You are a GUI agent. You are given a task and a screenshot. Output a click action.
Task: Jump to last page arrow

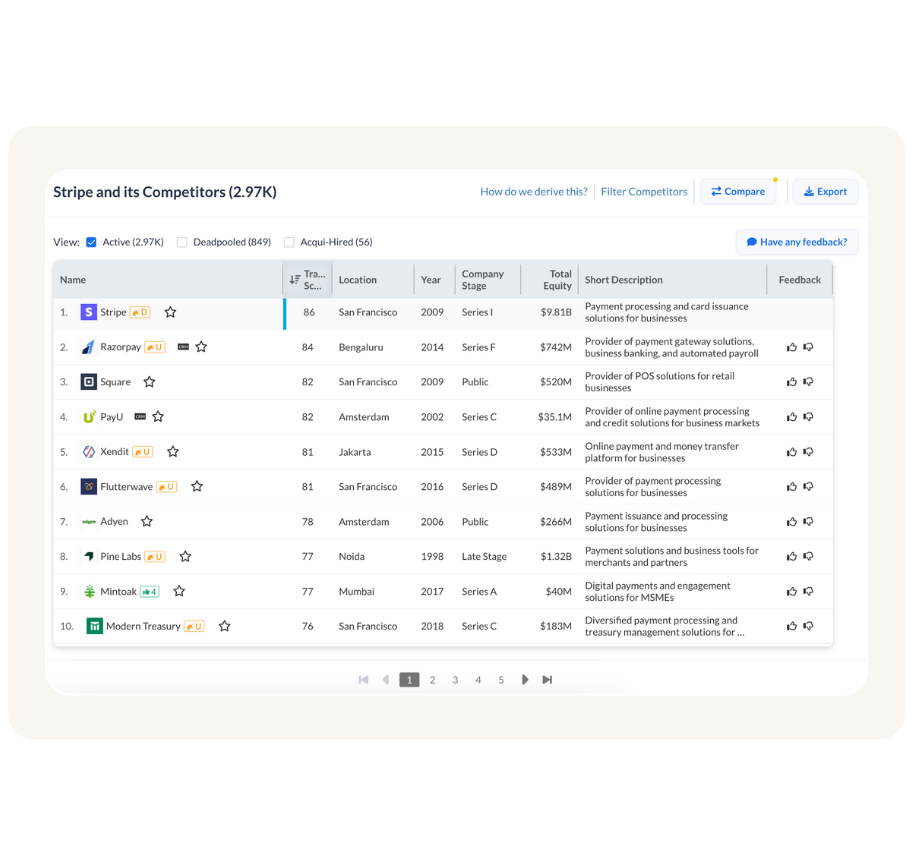point(547,680)
